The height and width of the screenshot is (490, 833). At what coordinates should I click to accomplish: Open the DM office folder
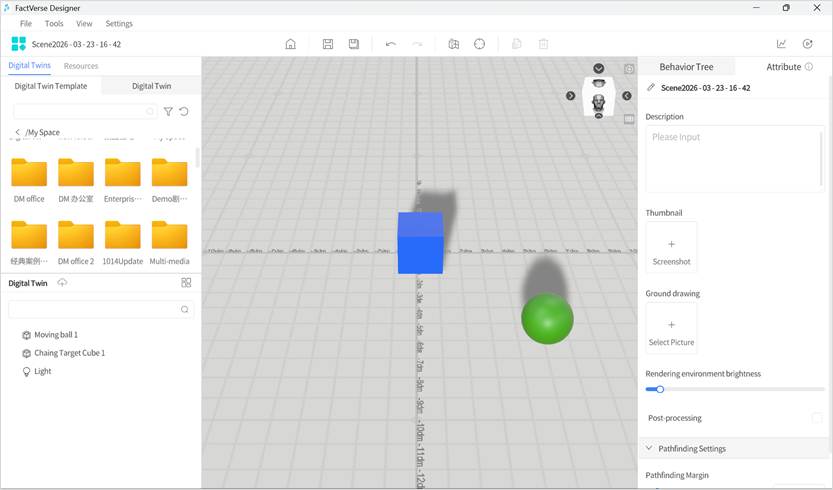29,181
